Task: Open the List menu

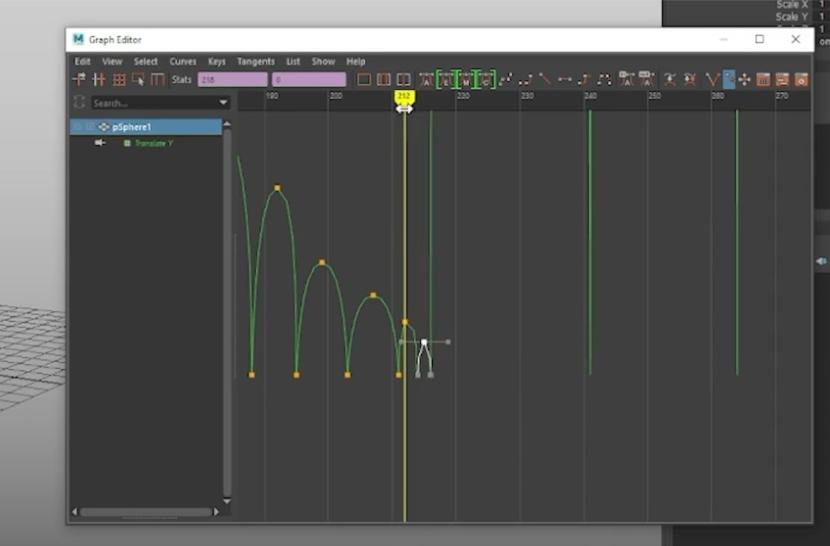Action: [x=293, y=61]
